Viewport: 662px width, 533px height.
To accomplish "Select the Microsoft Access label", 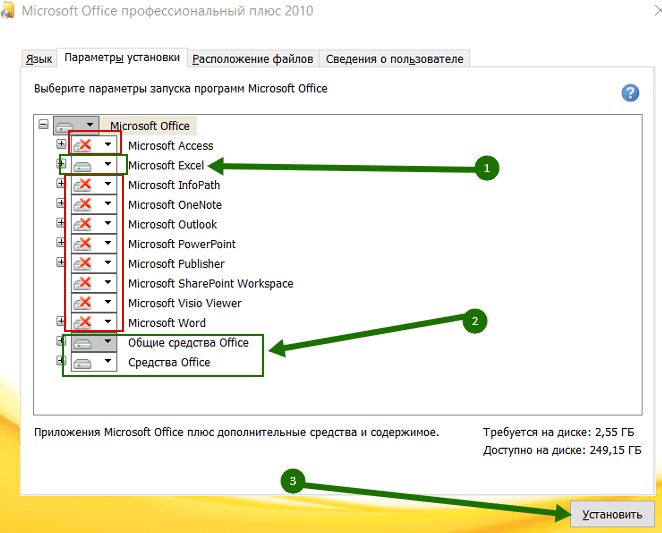I will tap(171, 146).
